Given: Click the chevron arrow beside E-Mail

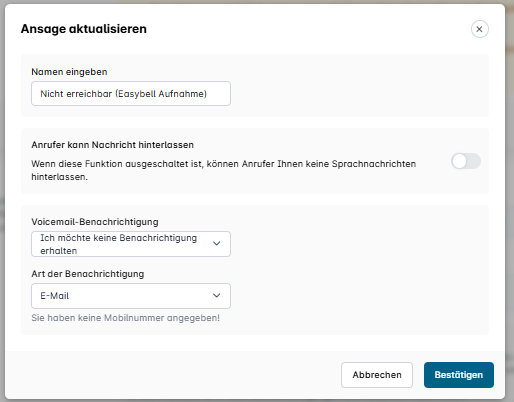Looking at the screenshot, I should (x=217, y=296).
